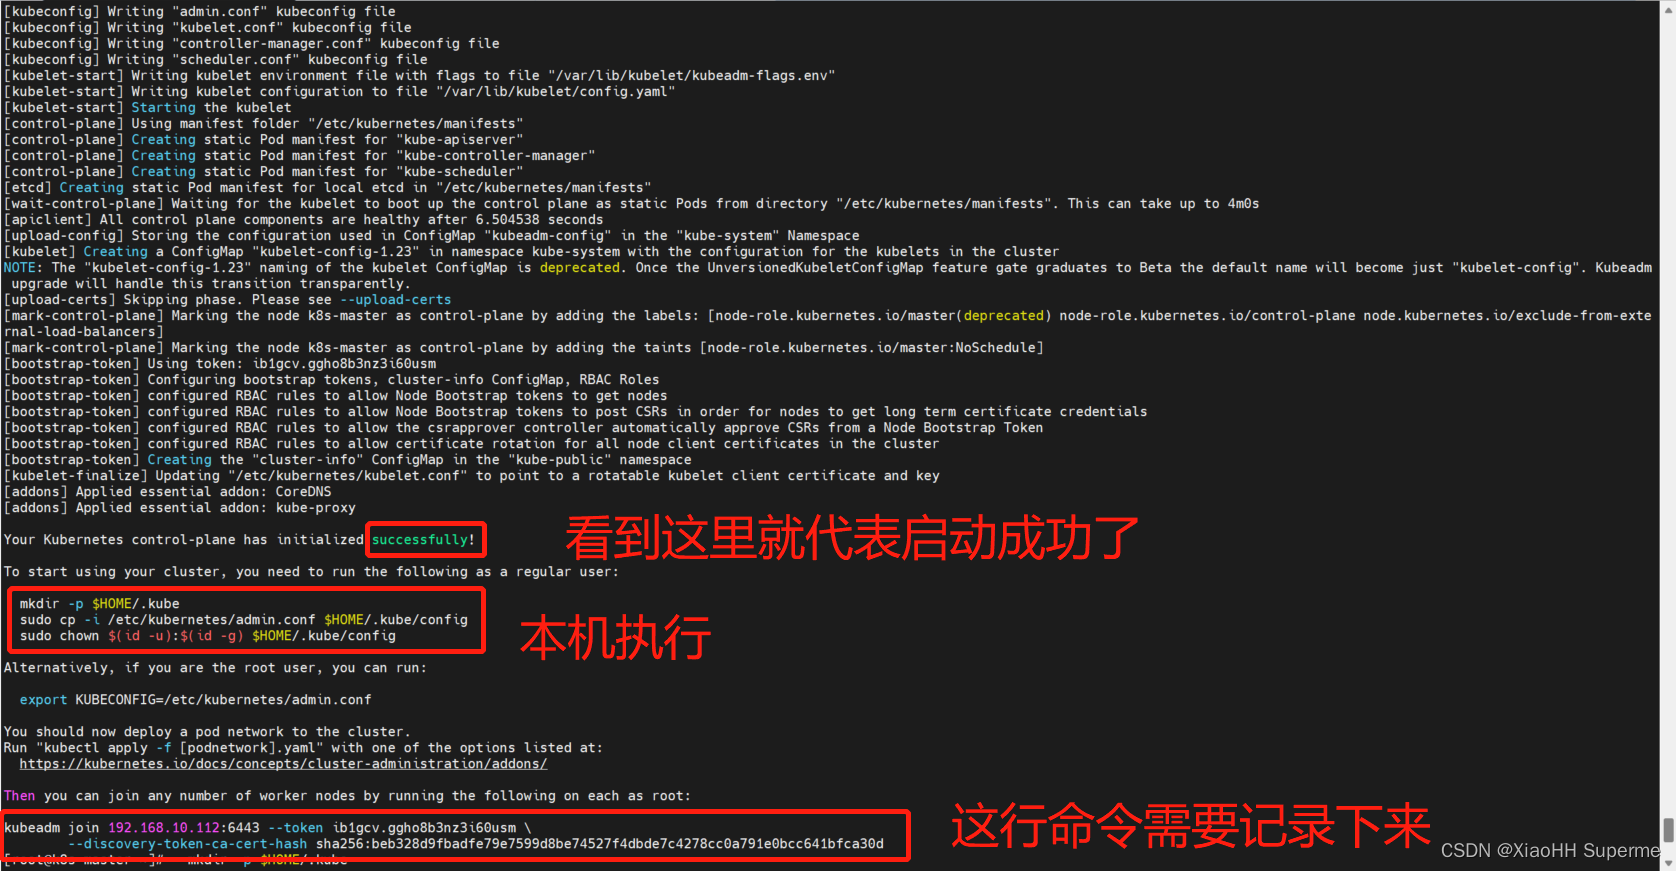Click the 'CSDN @XiaoHH Superme' watermark
This screenshot has width=1676, height=871.
click(1550, 851)
